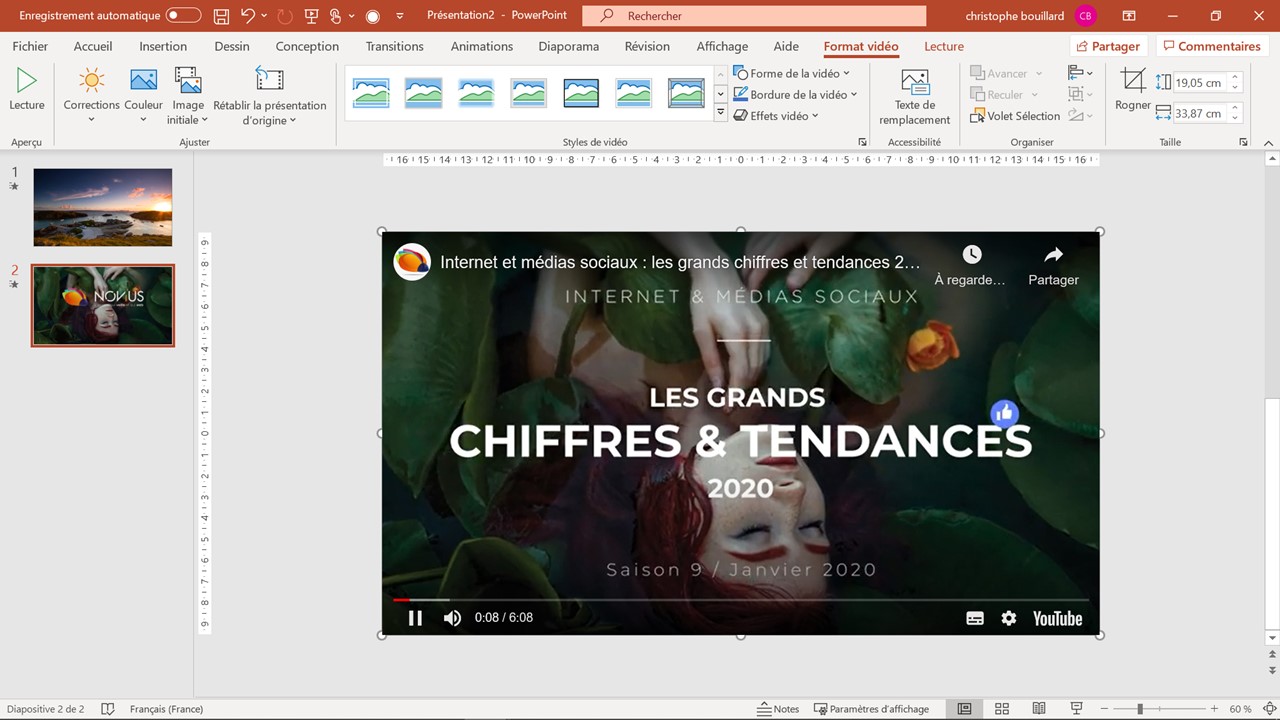Click Paramètres d'affichage in status bar

tap(871, 709)
